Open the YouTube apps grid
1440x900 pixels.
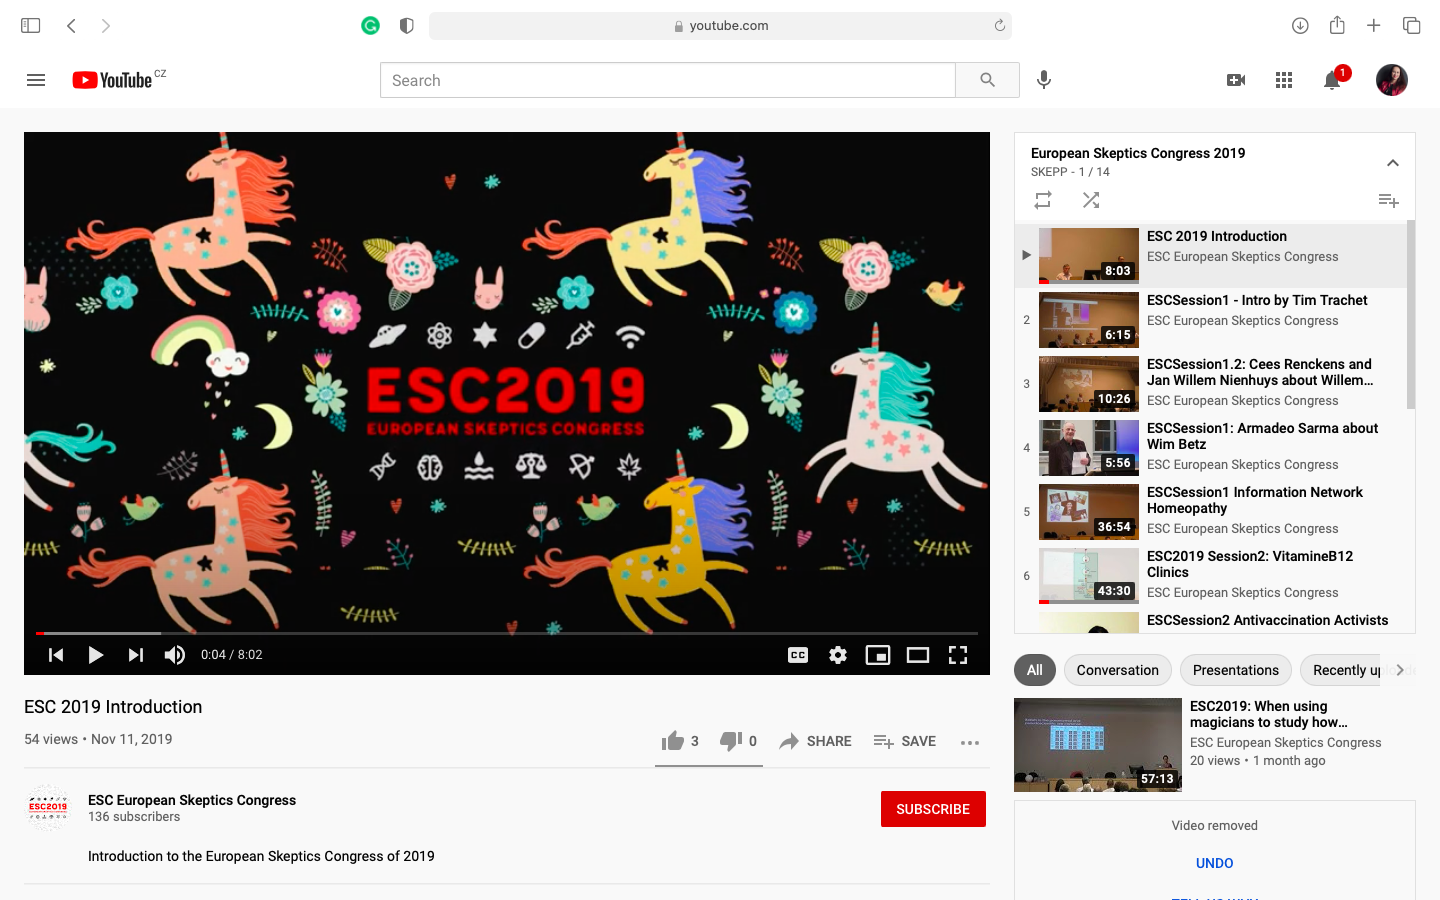click(x=1284, y=80)
